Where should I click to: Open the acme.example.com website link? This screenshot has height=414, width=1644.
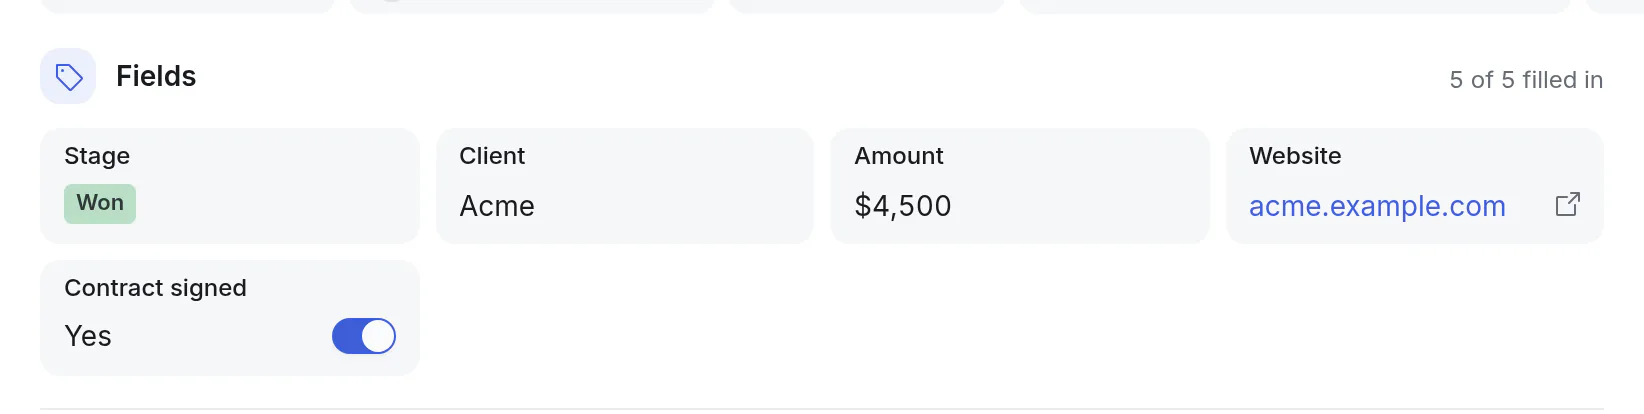(1377, 206)
